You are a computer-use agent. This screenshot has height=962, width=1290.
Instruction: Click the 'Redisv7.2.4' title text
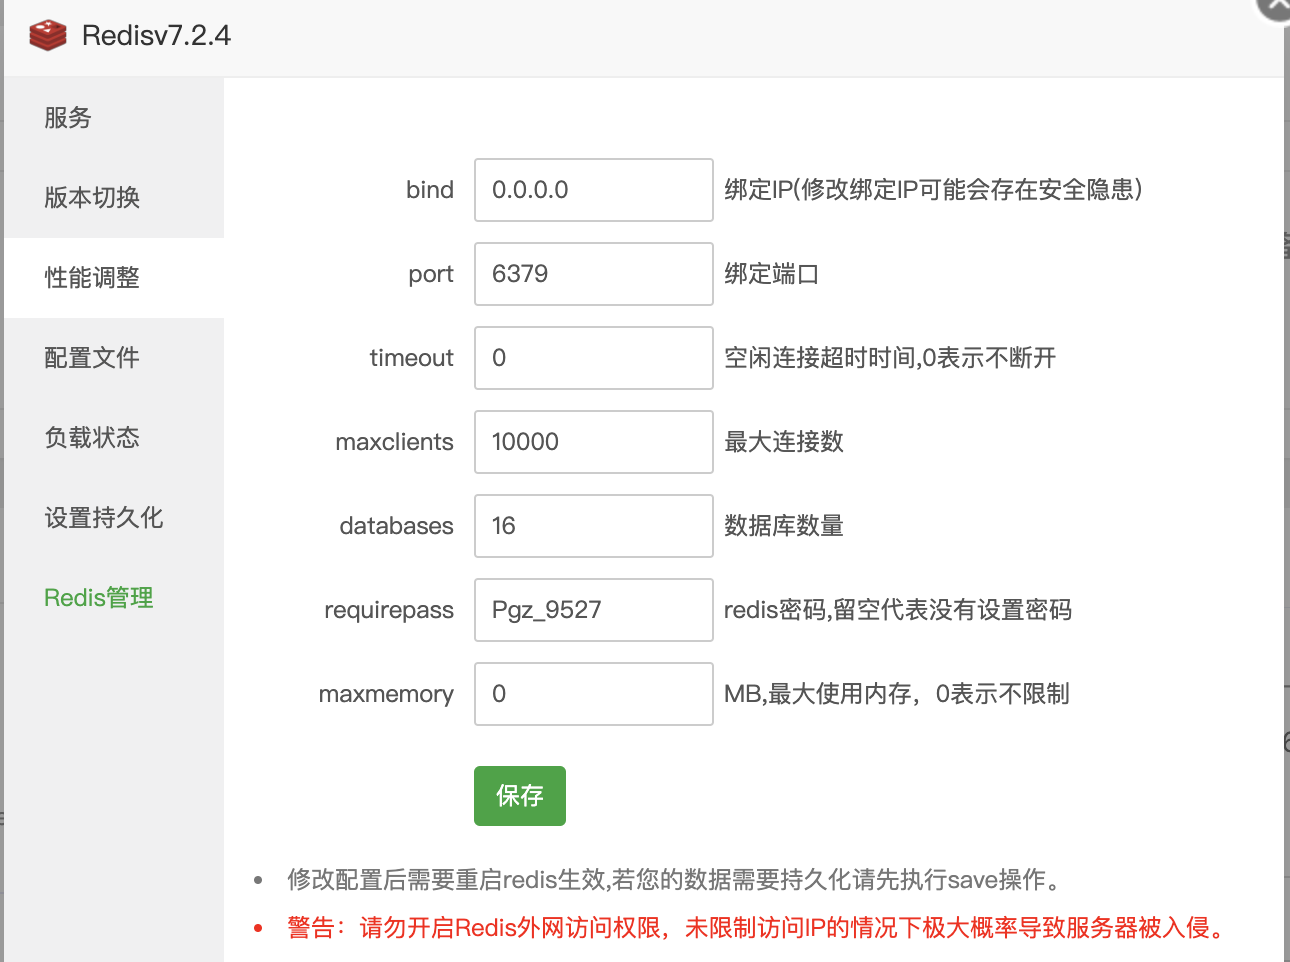point(156,36)
